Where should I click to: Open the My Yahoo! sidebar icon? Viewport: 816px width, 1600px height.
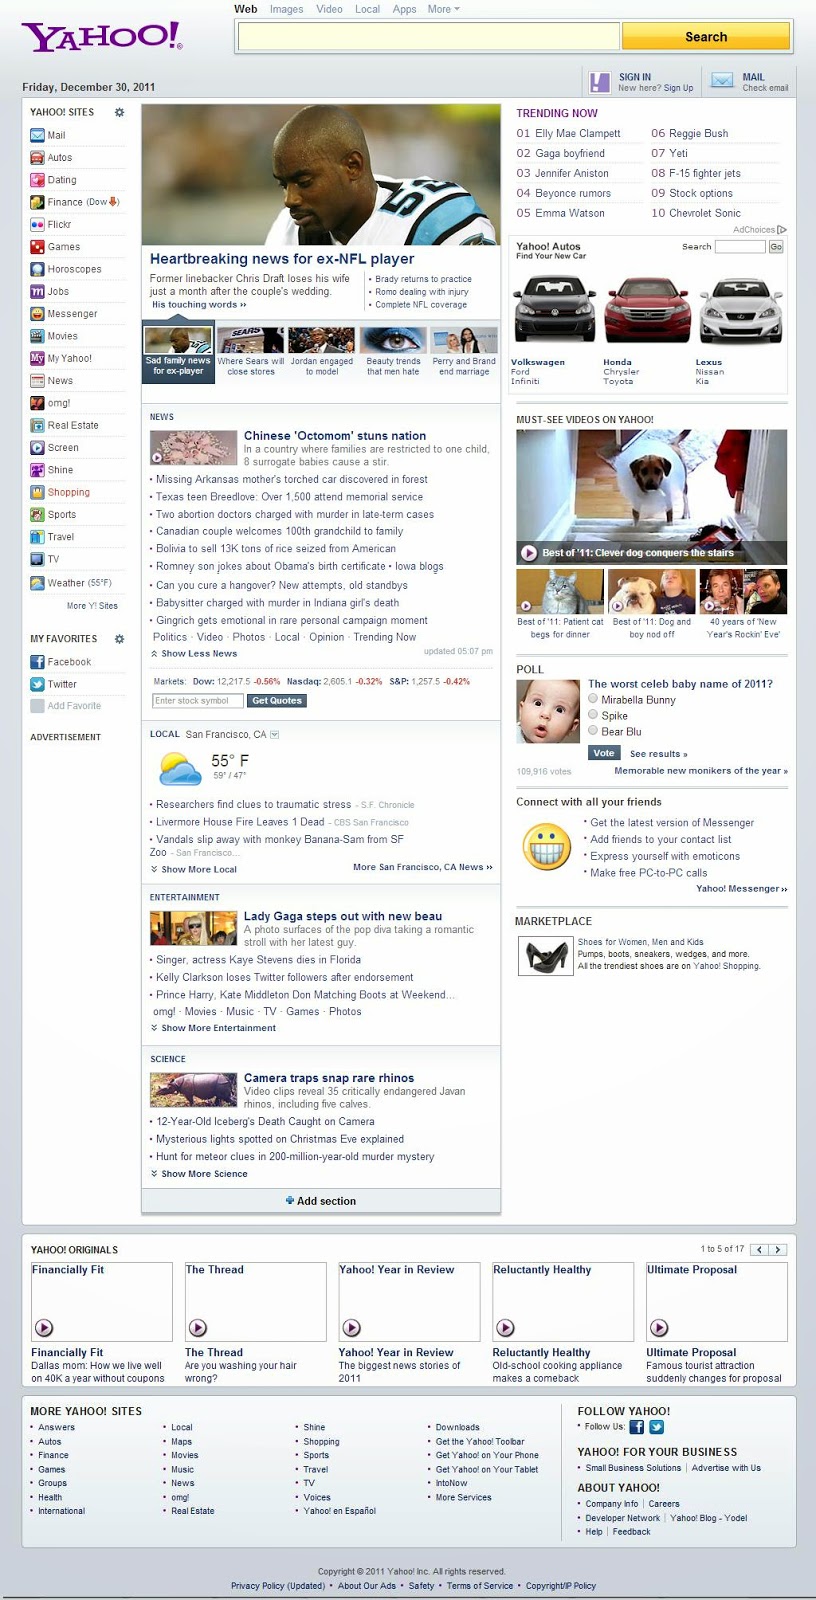pos(37,358)
